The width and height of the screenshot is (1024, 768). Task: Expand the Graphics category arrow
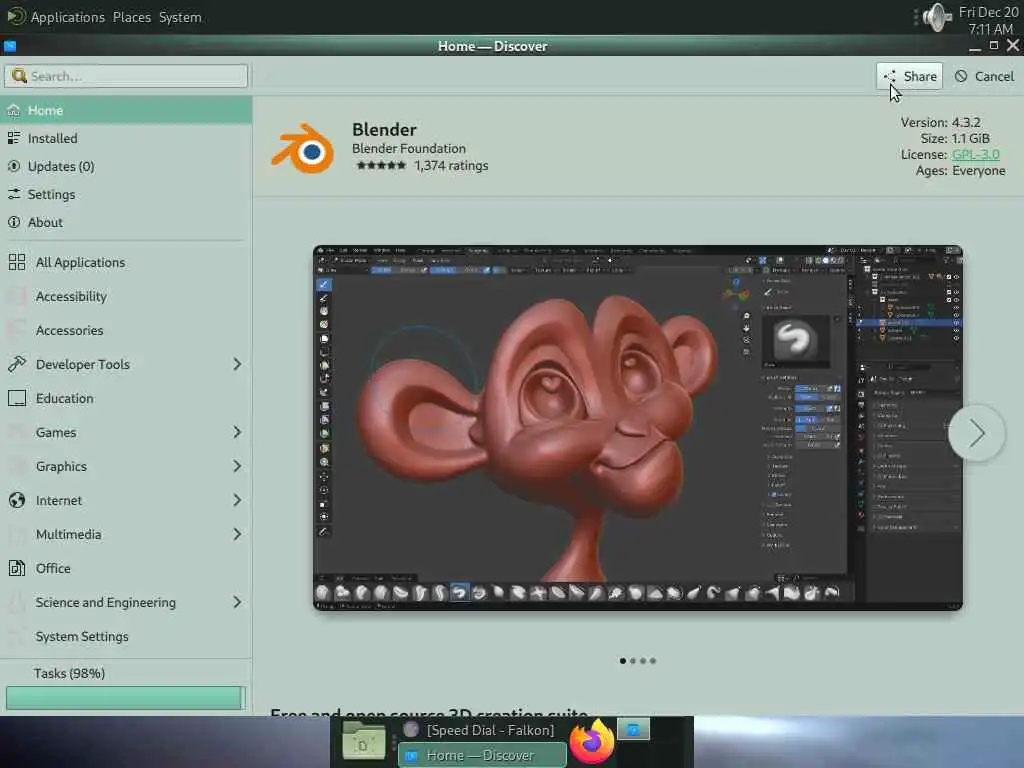tap(237, 466)
